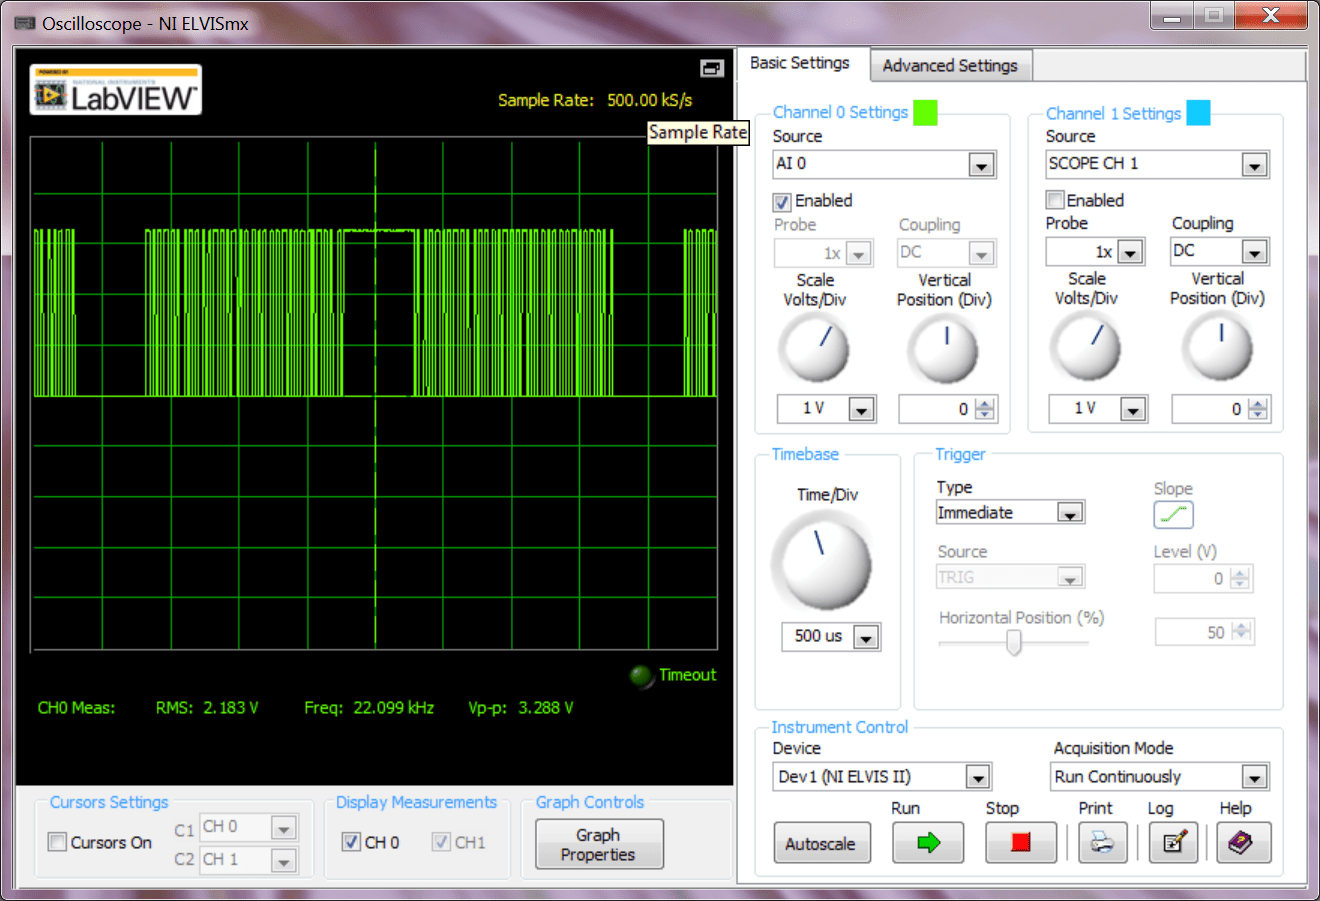Minimize the Oscilloscope window
Screen dimensions: 1320x901
(1172, 15)
